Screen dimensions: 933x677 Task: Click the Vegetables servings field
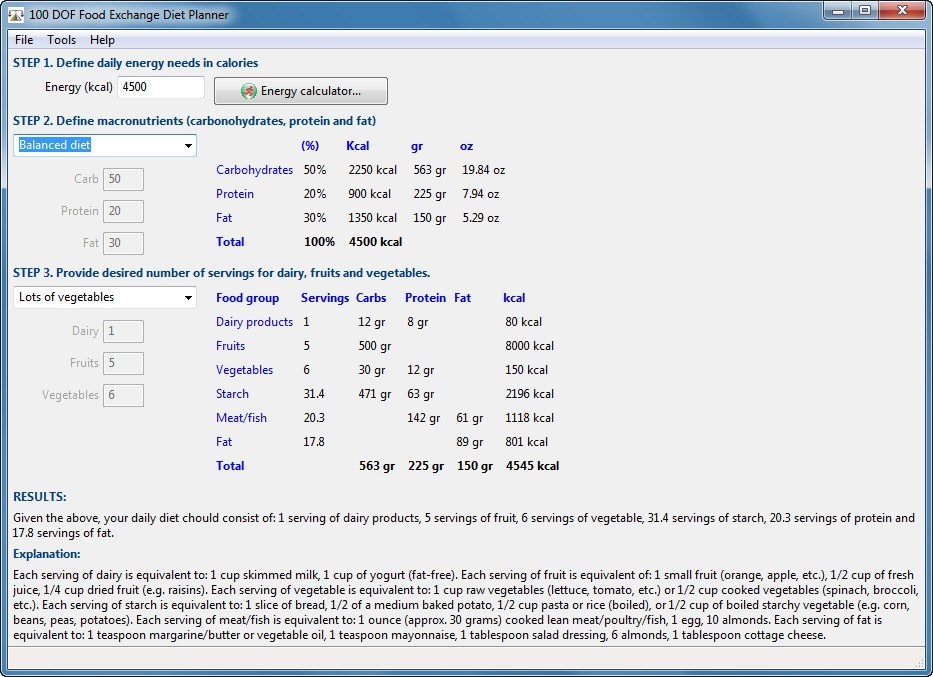tap(123, 396)
